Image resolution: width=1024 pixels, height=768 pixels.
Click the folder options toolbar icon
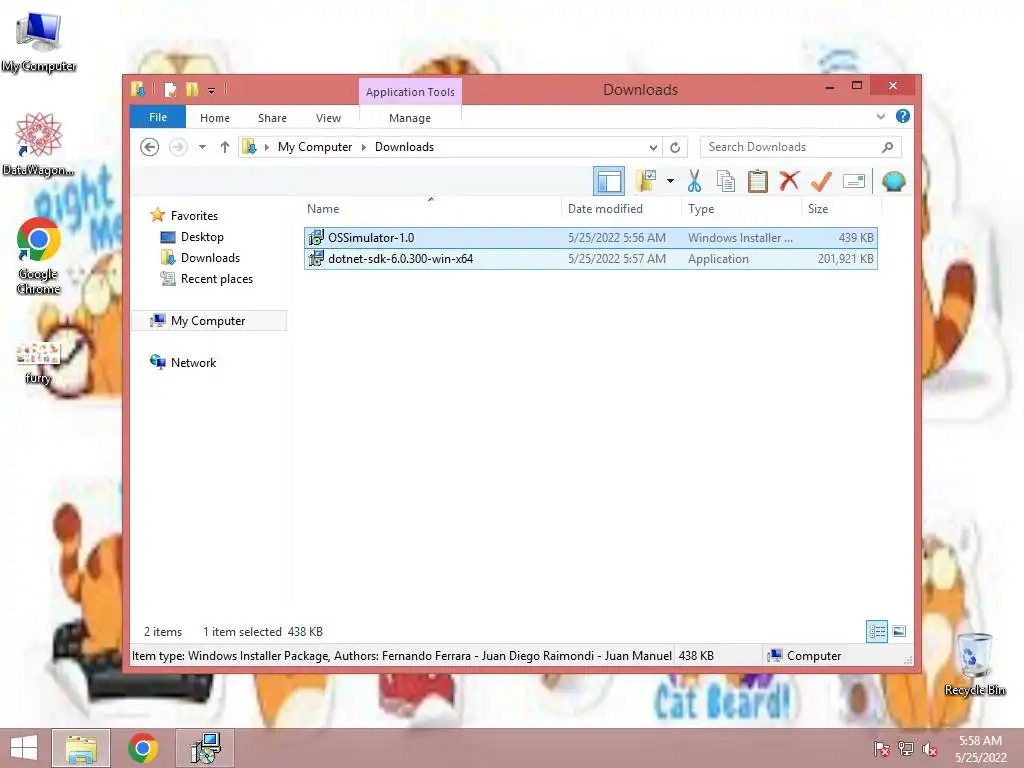(646, 181)
